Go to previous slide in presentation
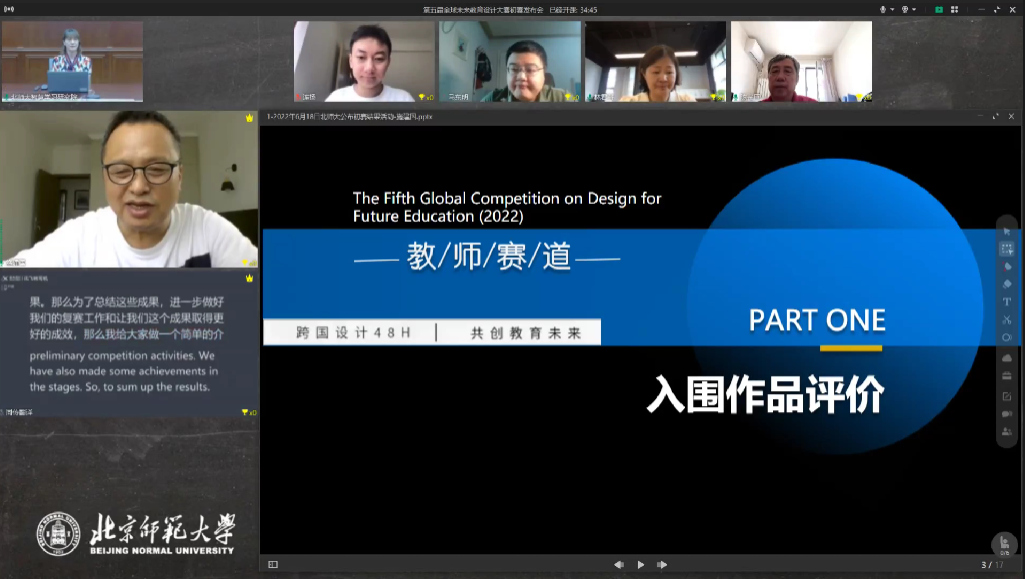This screenshot has height=579, width=1025. click(619, 565)
